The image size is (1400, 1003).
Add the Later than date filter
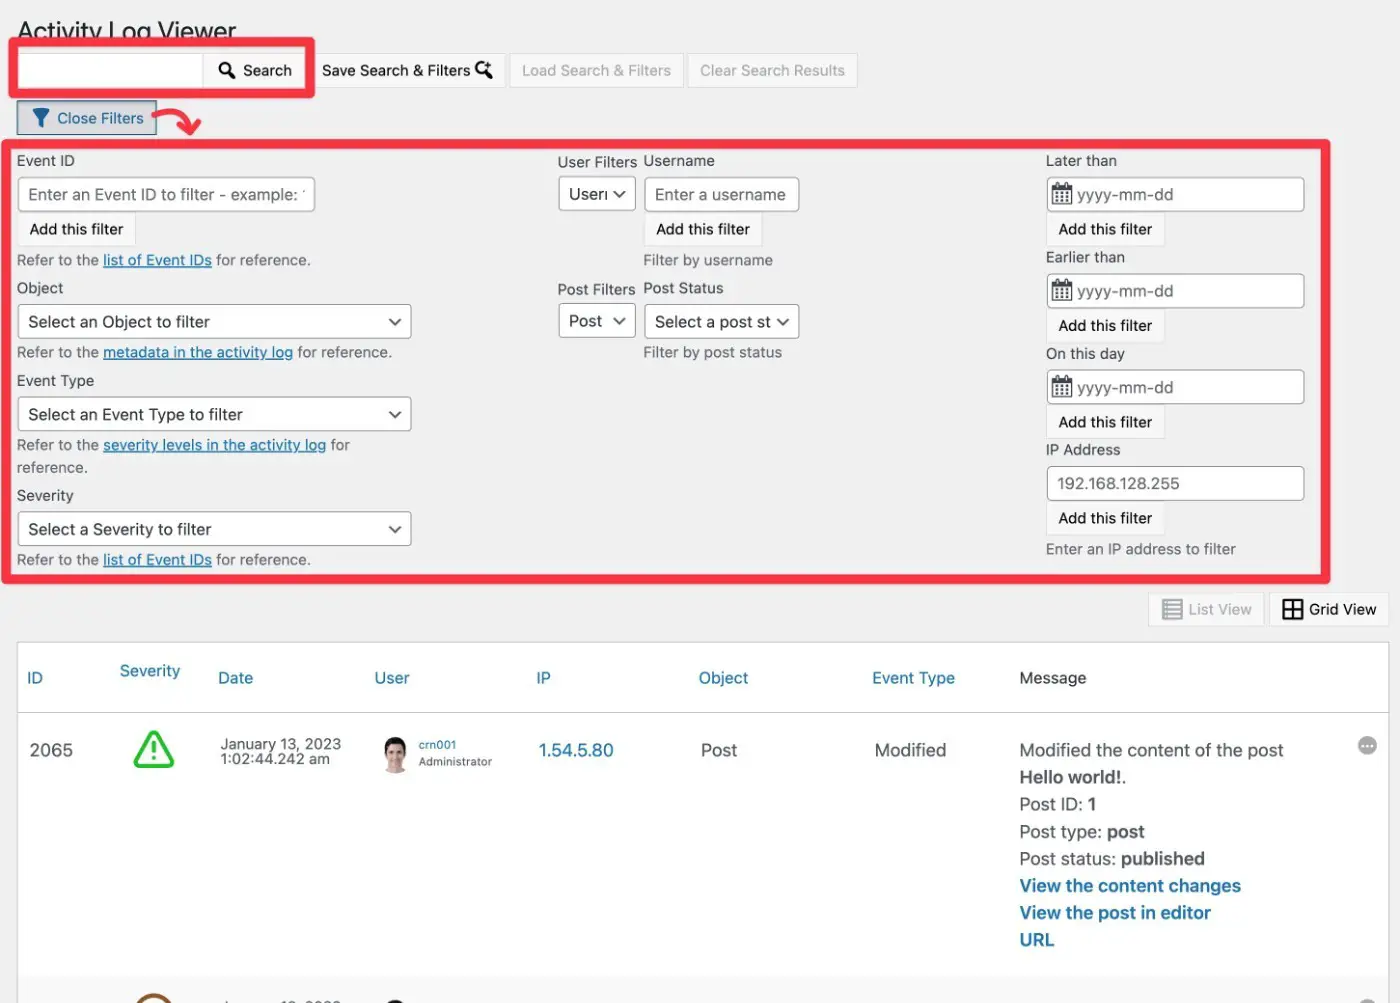tap(1105, 229)
